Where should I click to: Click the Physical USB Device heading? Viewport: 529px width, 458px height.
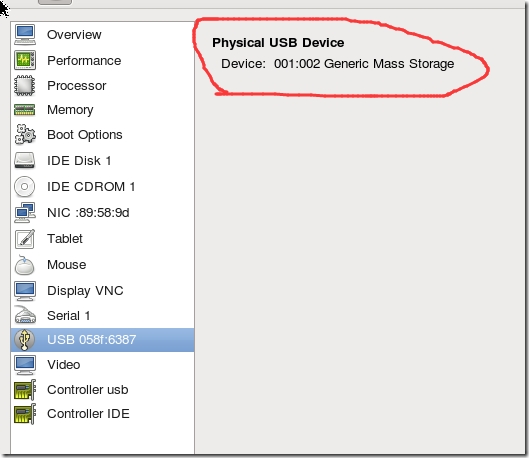[278, 43]
